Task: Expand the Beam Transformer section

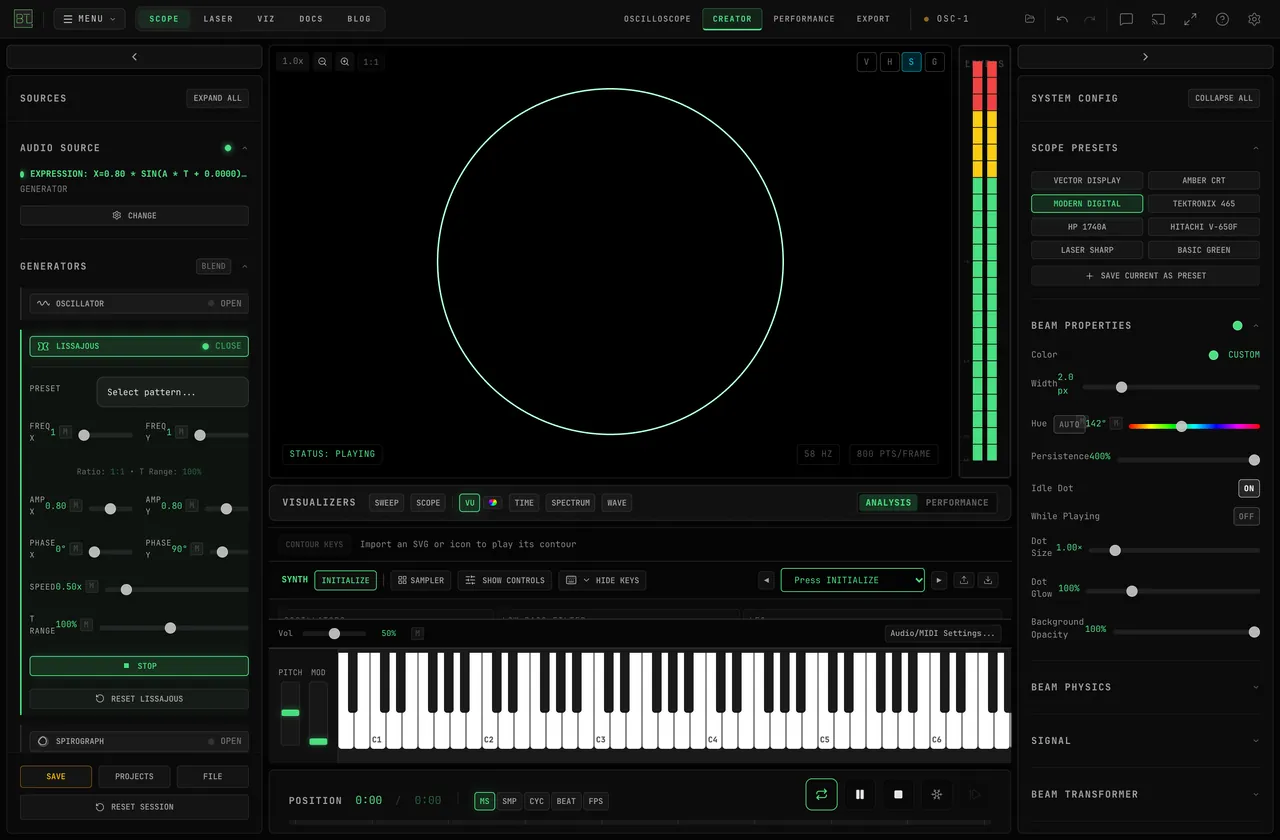Action: coord(1145,795)
